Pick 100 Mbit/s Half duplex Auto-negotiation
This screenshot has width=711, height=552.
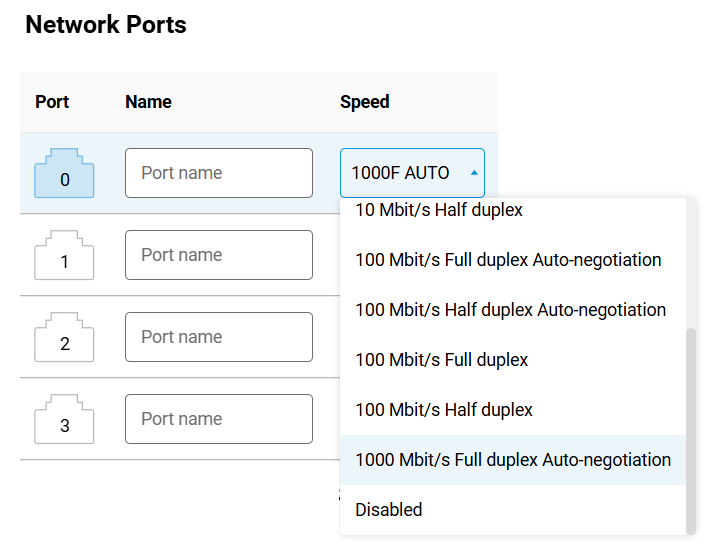(x=510, y=310)
